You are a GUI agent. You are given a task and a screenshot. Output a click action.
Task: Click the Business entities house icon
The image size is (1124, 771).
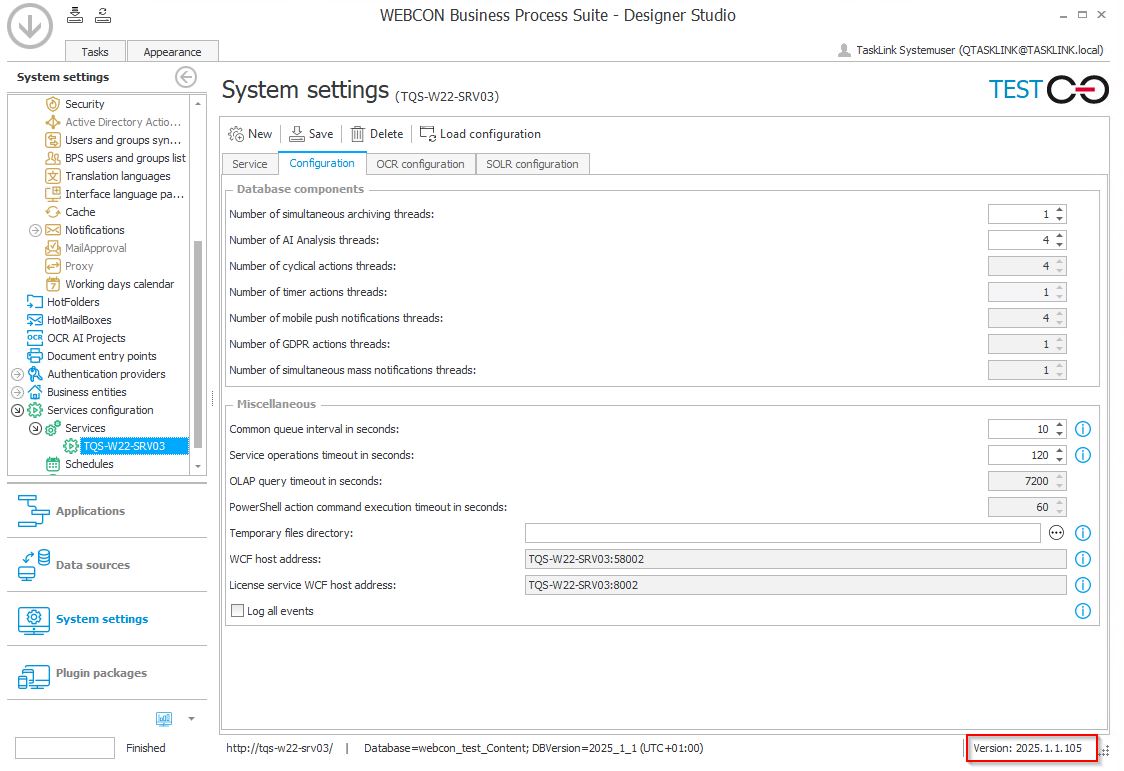point(34,392)
